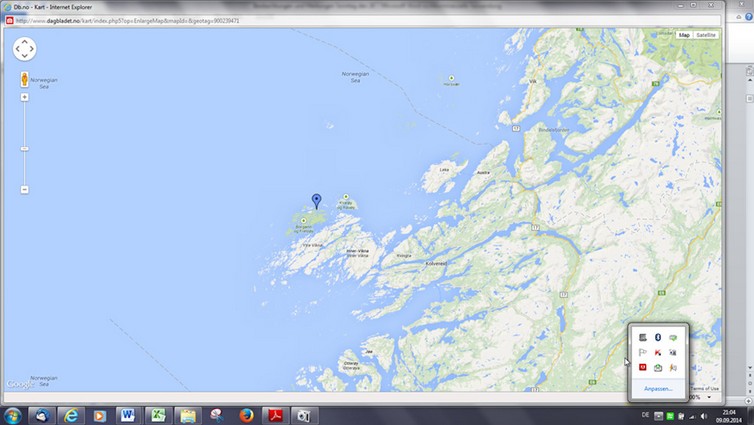Click the blue location marker pin
Screen dimensions: 754x425
point(317,201)
